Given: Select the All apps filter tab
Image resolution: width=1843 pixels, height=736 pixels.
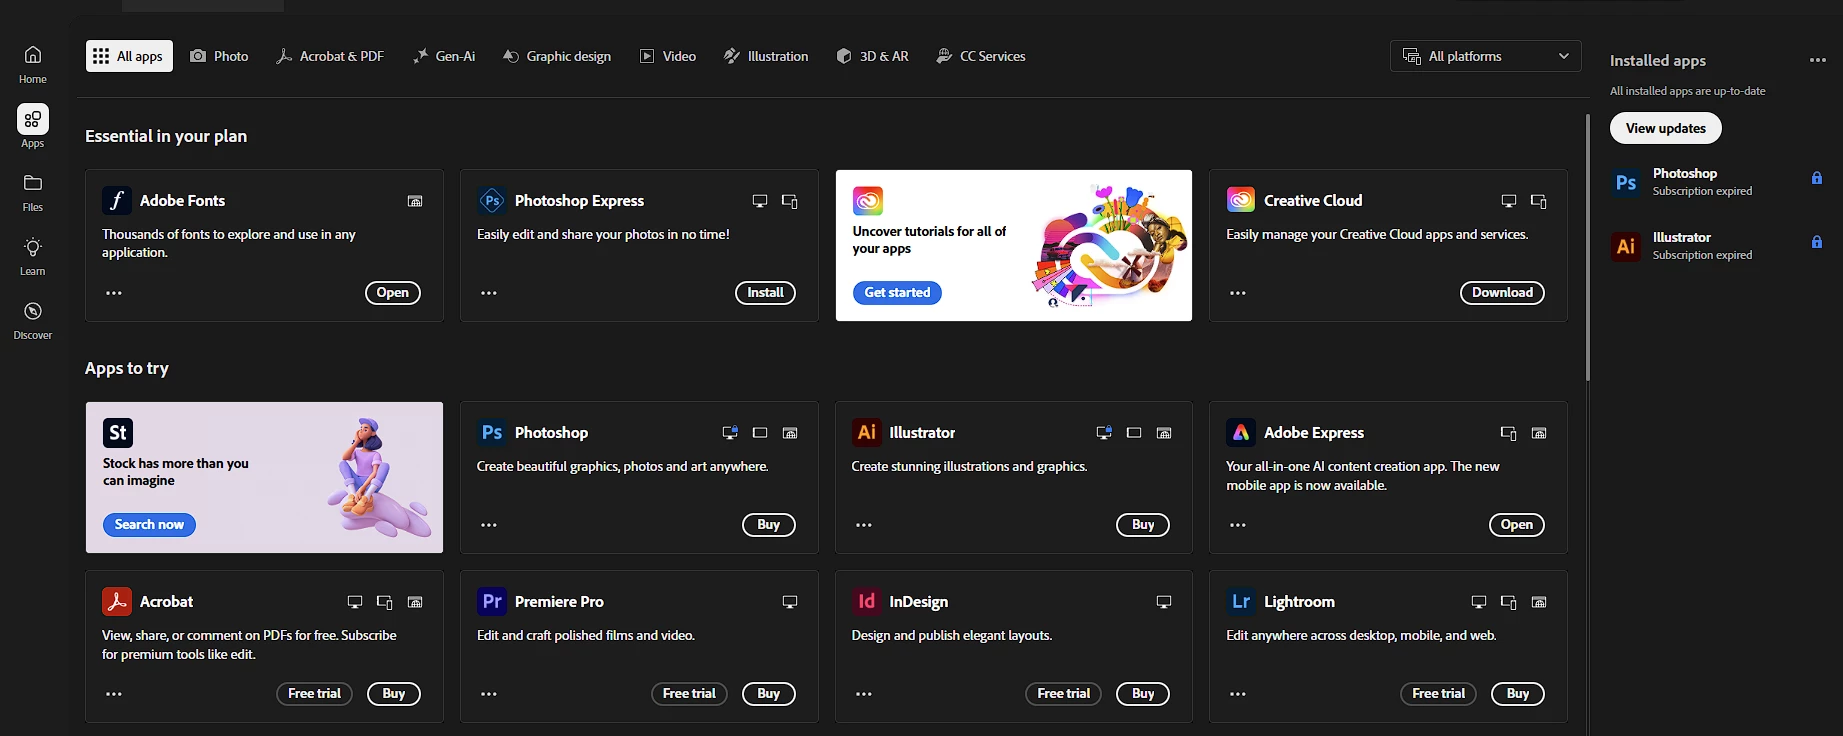Looking at the screenshot, I should click(129, 56).
